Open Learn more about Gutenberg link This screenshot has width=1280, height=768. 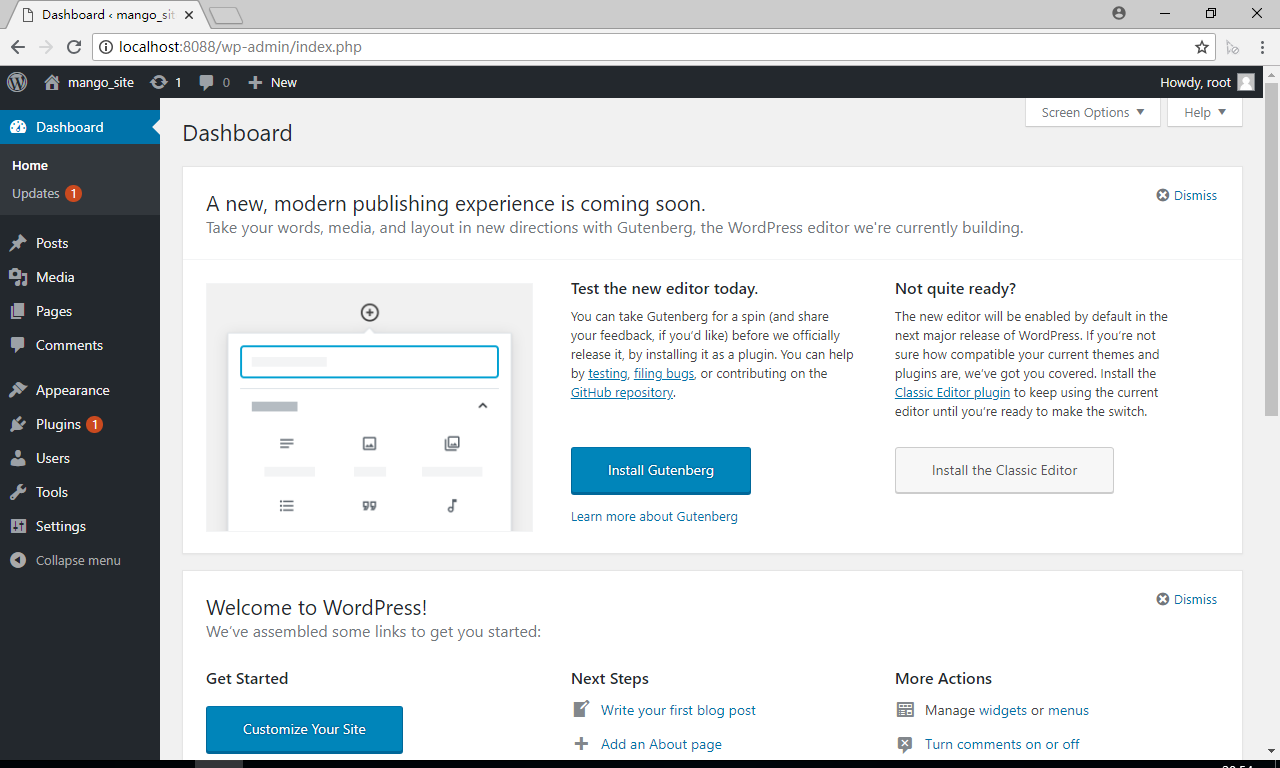click(x=654, y=517)
